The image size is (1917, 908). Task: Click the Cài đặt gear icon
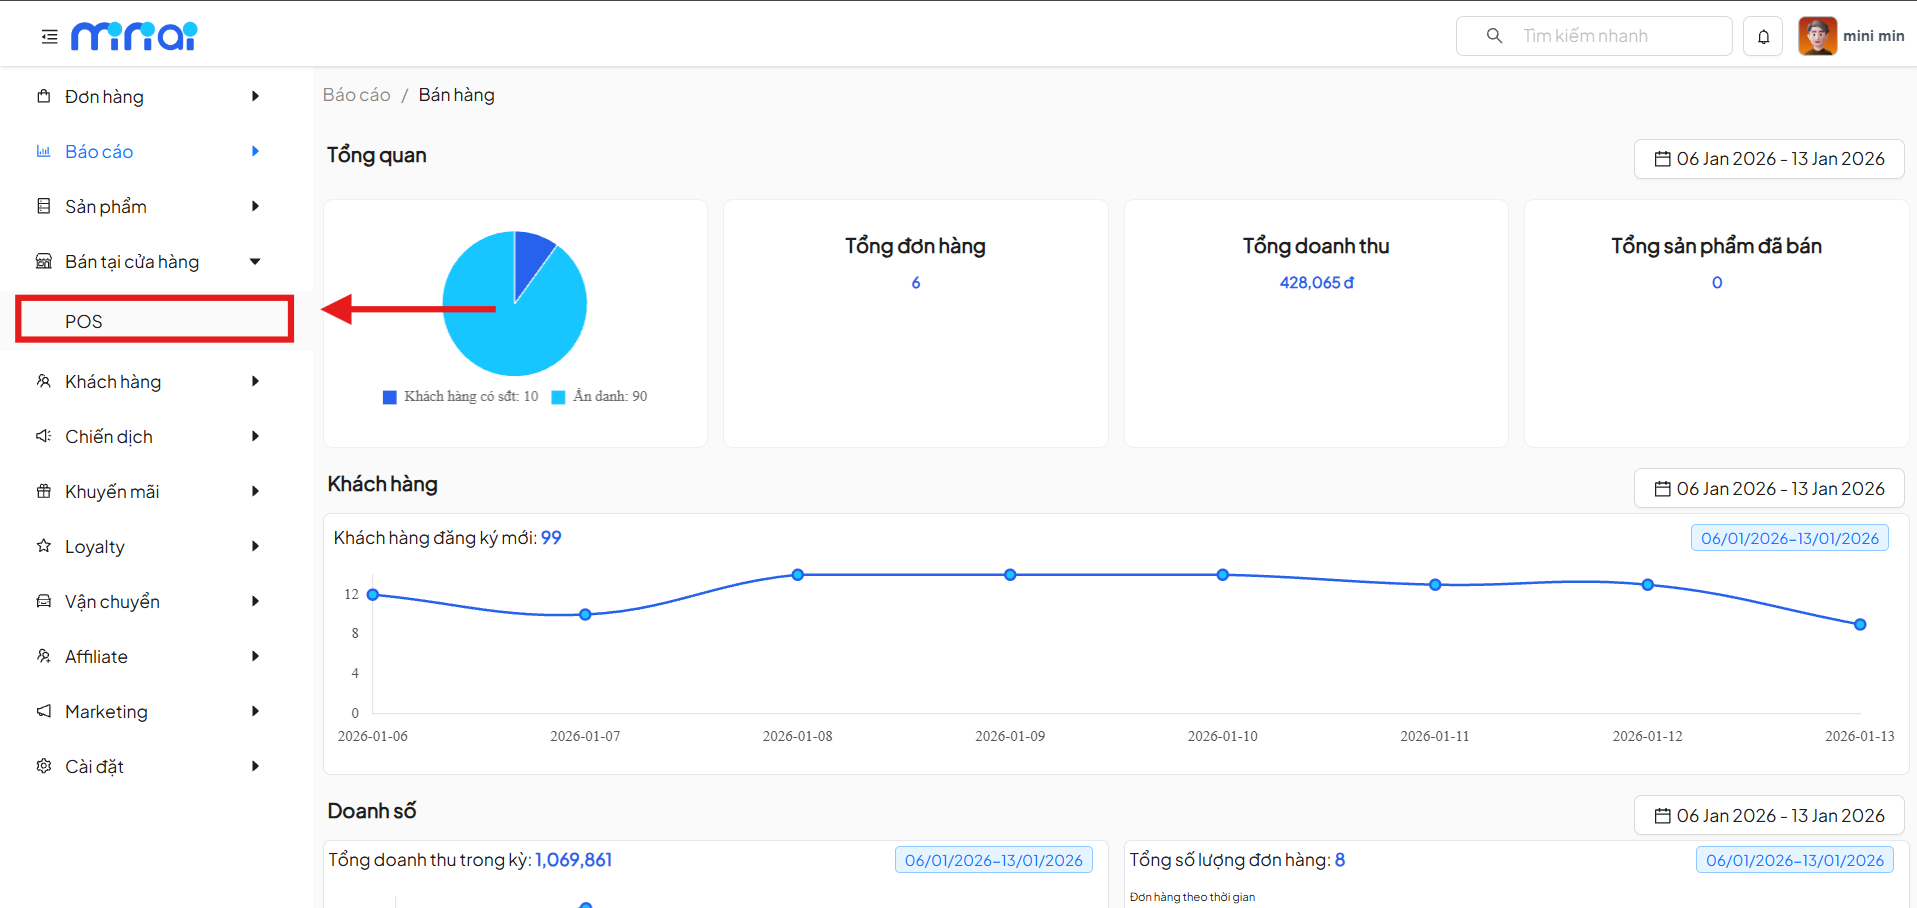tap(44, 766)
